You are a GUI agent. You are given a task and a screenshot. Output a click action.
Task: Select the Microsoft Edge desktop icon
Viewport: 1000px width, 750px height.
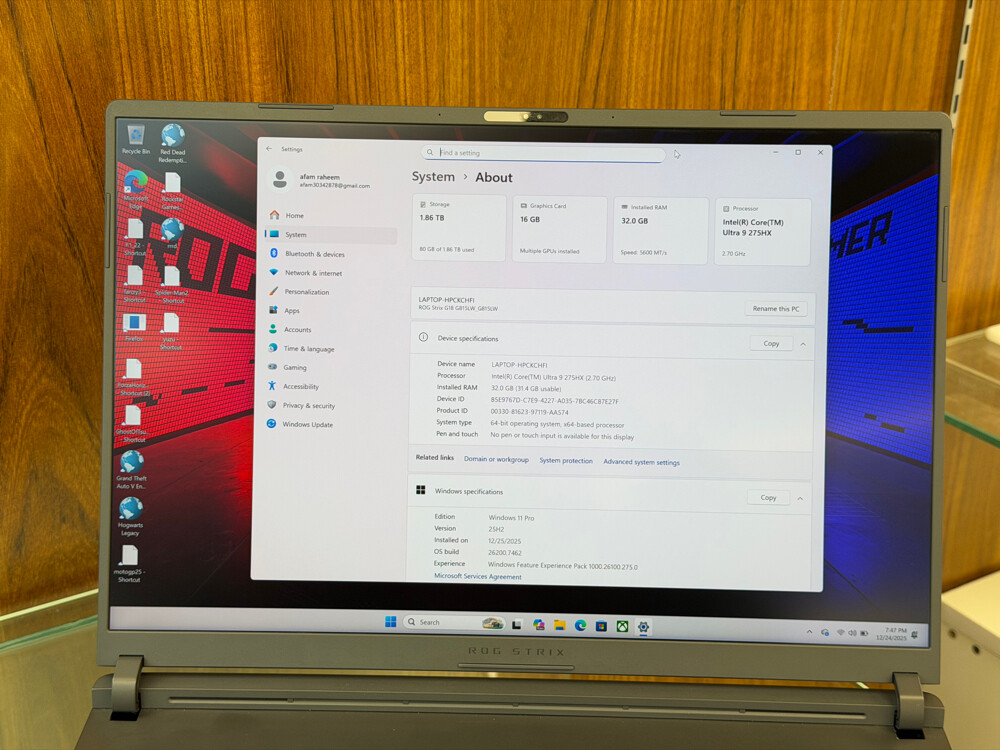click(135, 190)
